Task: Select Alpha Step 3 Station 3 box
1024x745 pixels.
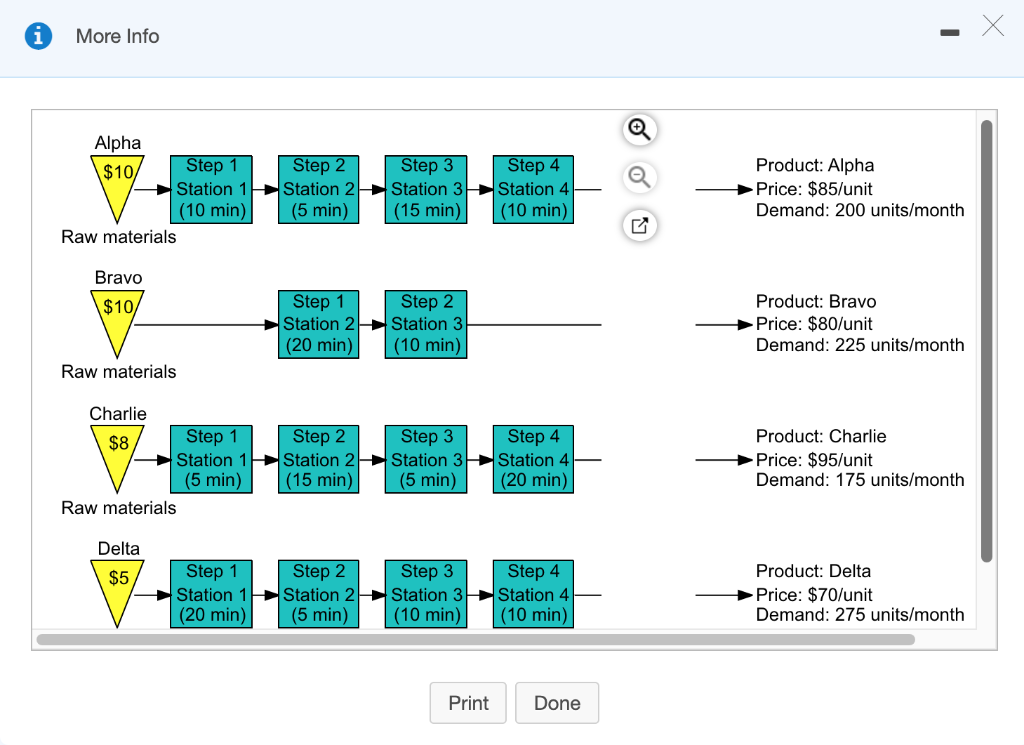Action: (x=426, y=189)
